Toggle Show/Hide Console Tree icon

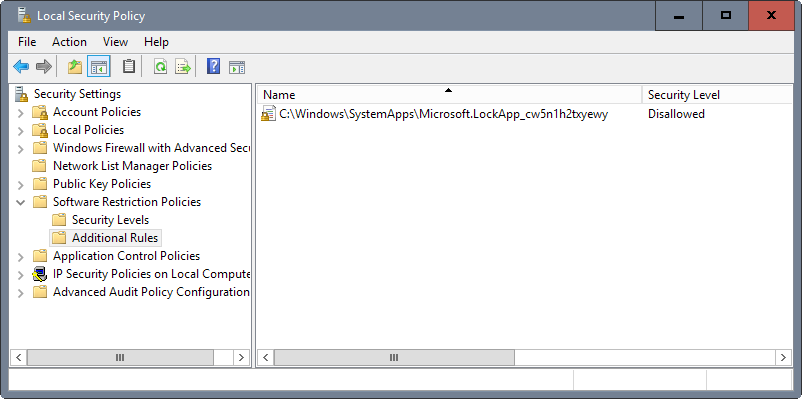99,66
